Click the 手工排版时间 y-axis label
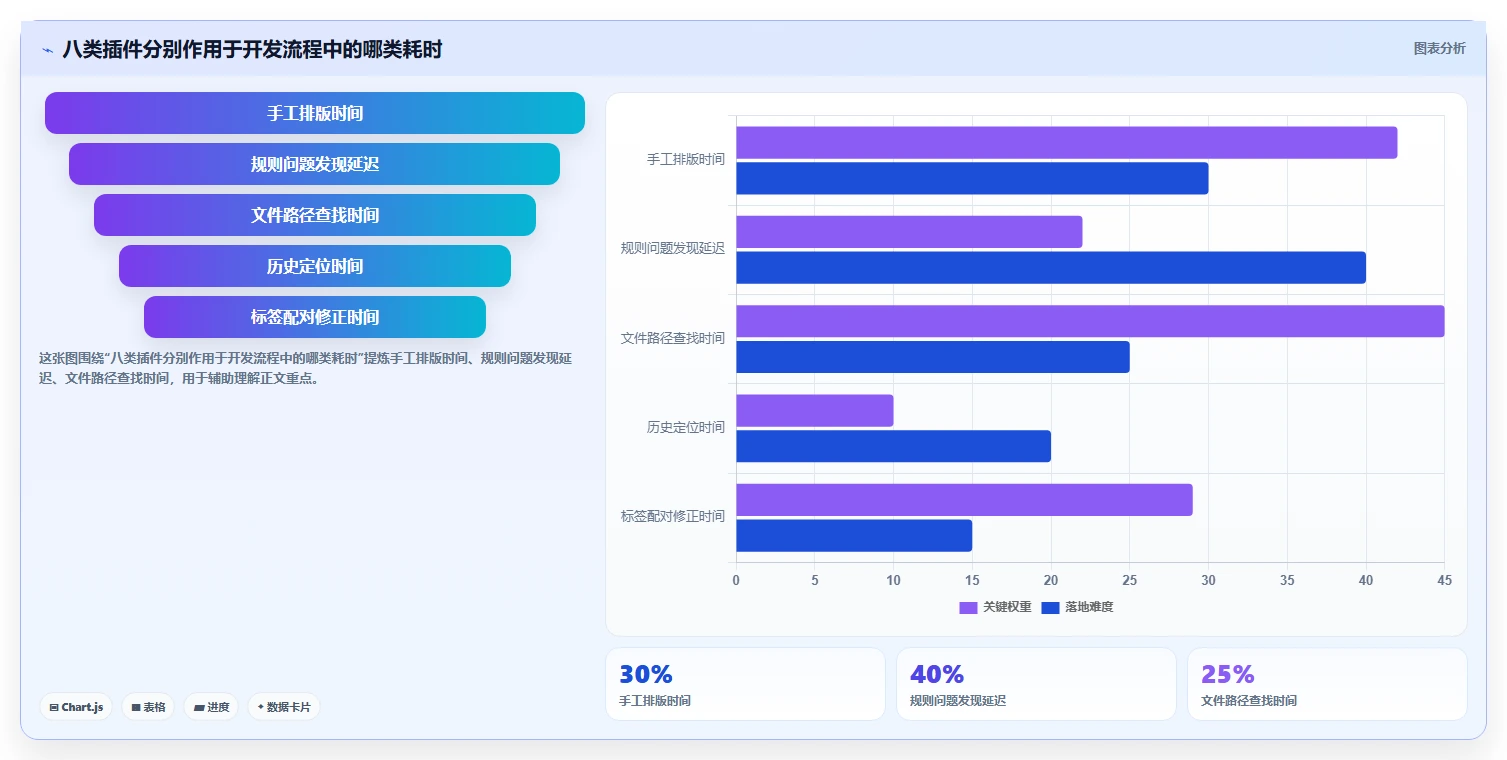The width and height of the screenshot is (1507, 760). pos(686,160)
